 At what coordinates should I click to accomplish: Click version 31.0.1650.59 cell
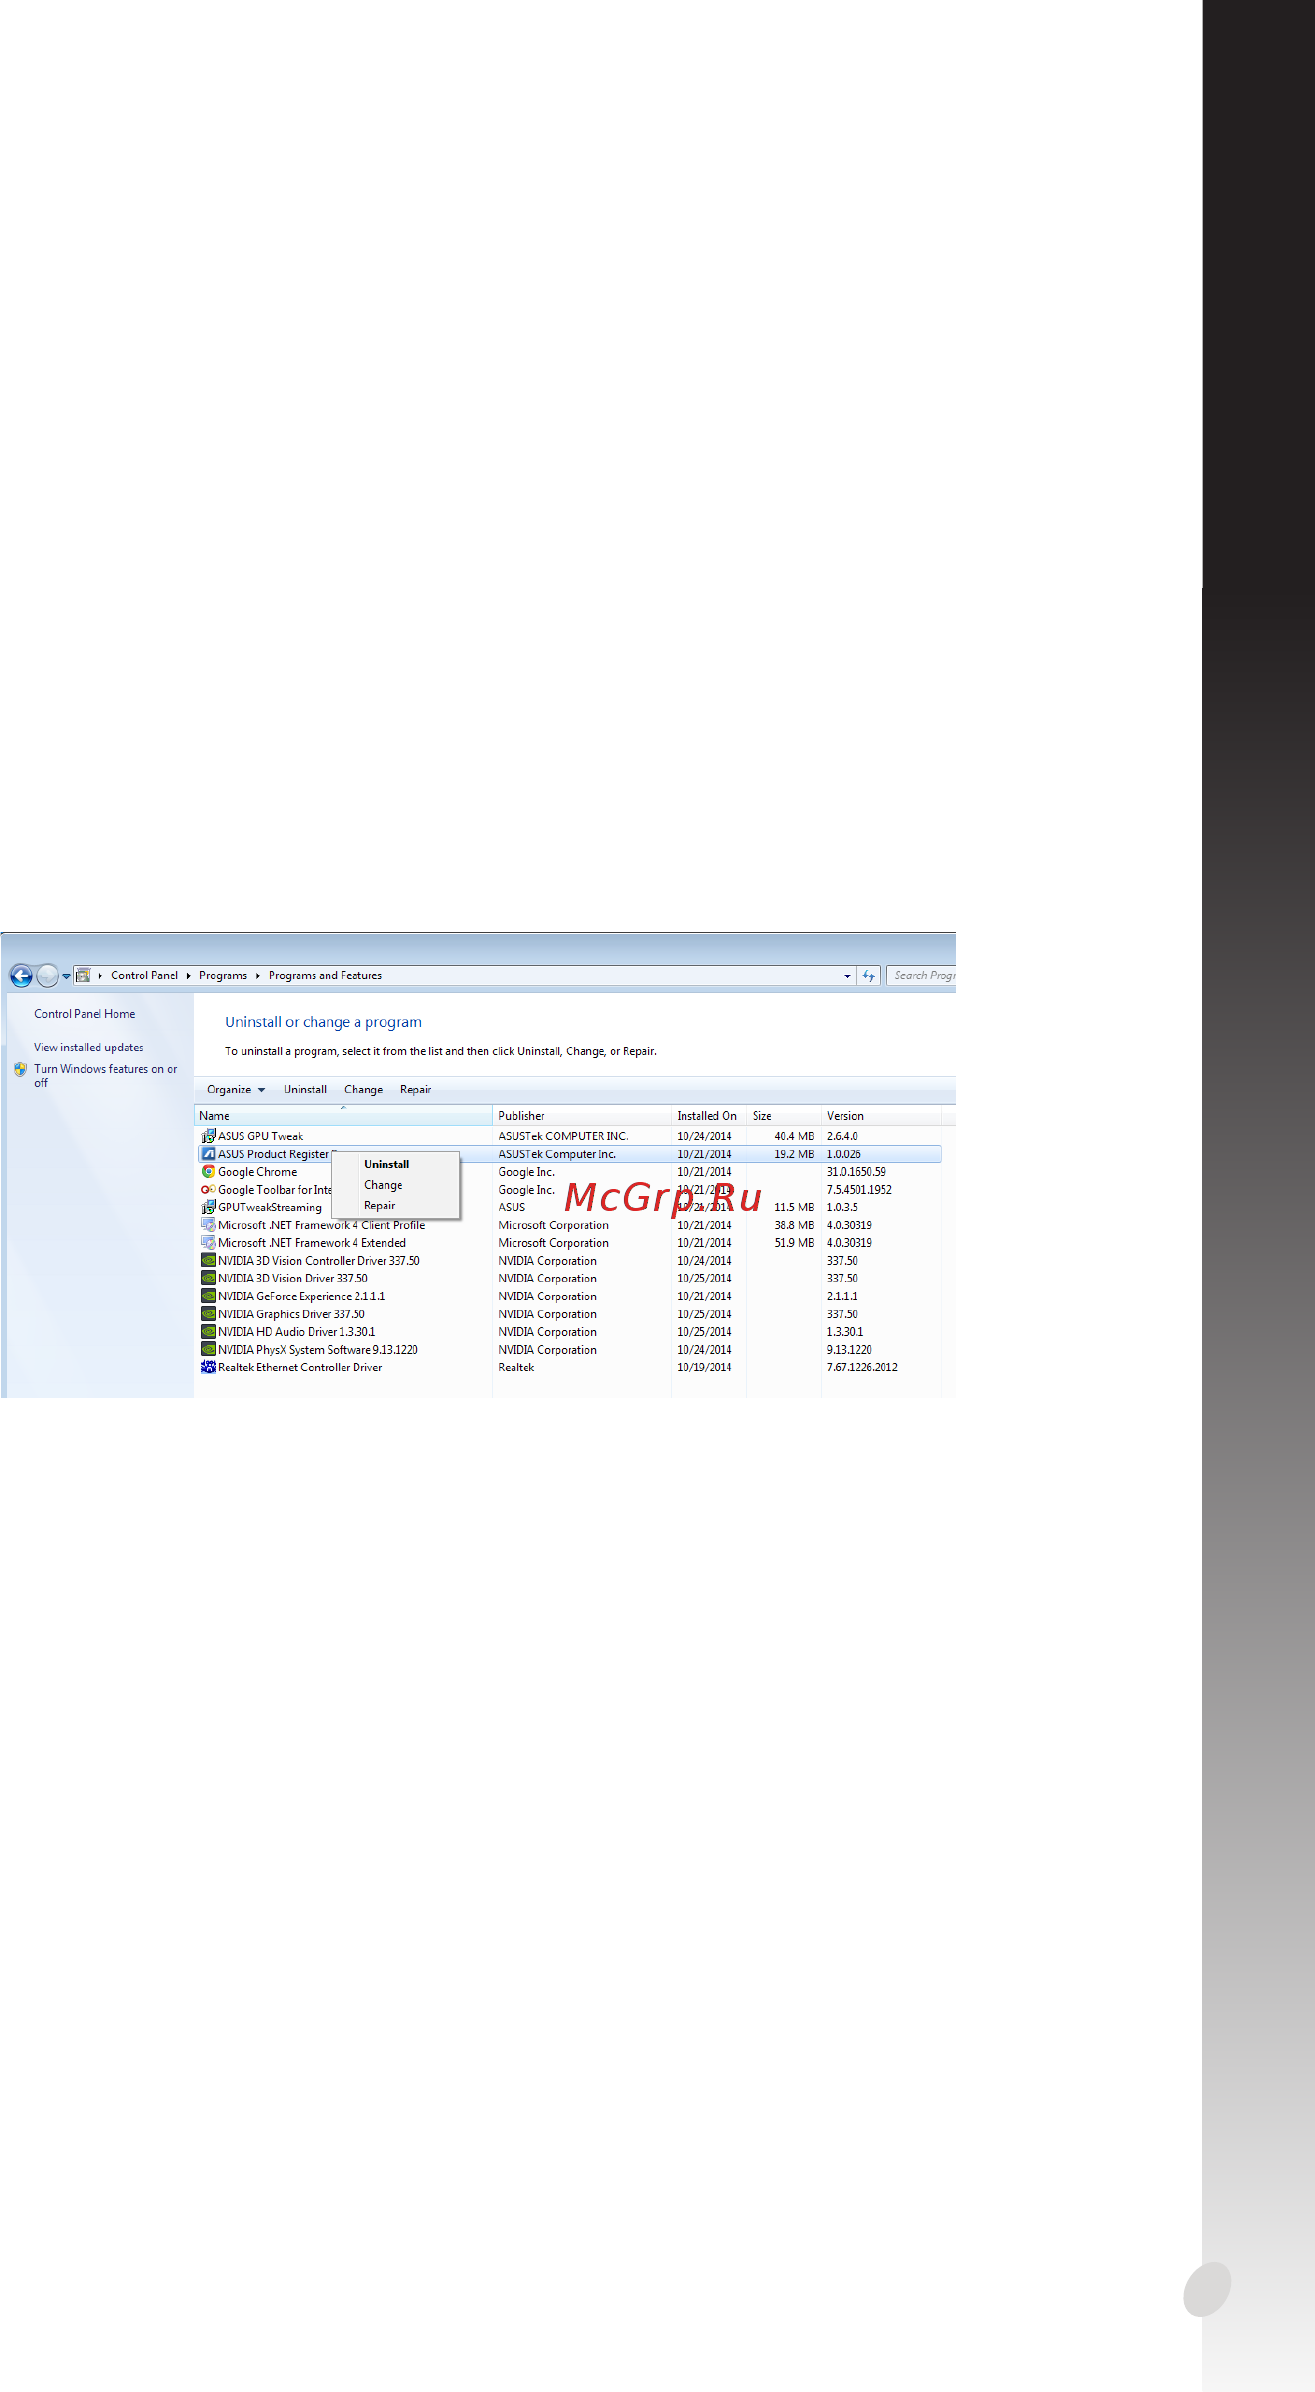pyautogui.click(x=855, y=1172)
